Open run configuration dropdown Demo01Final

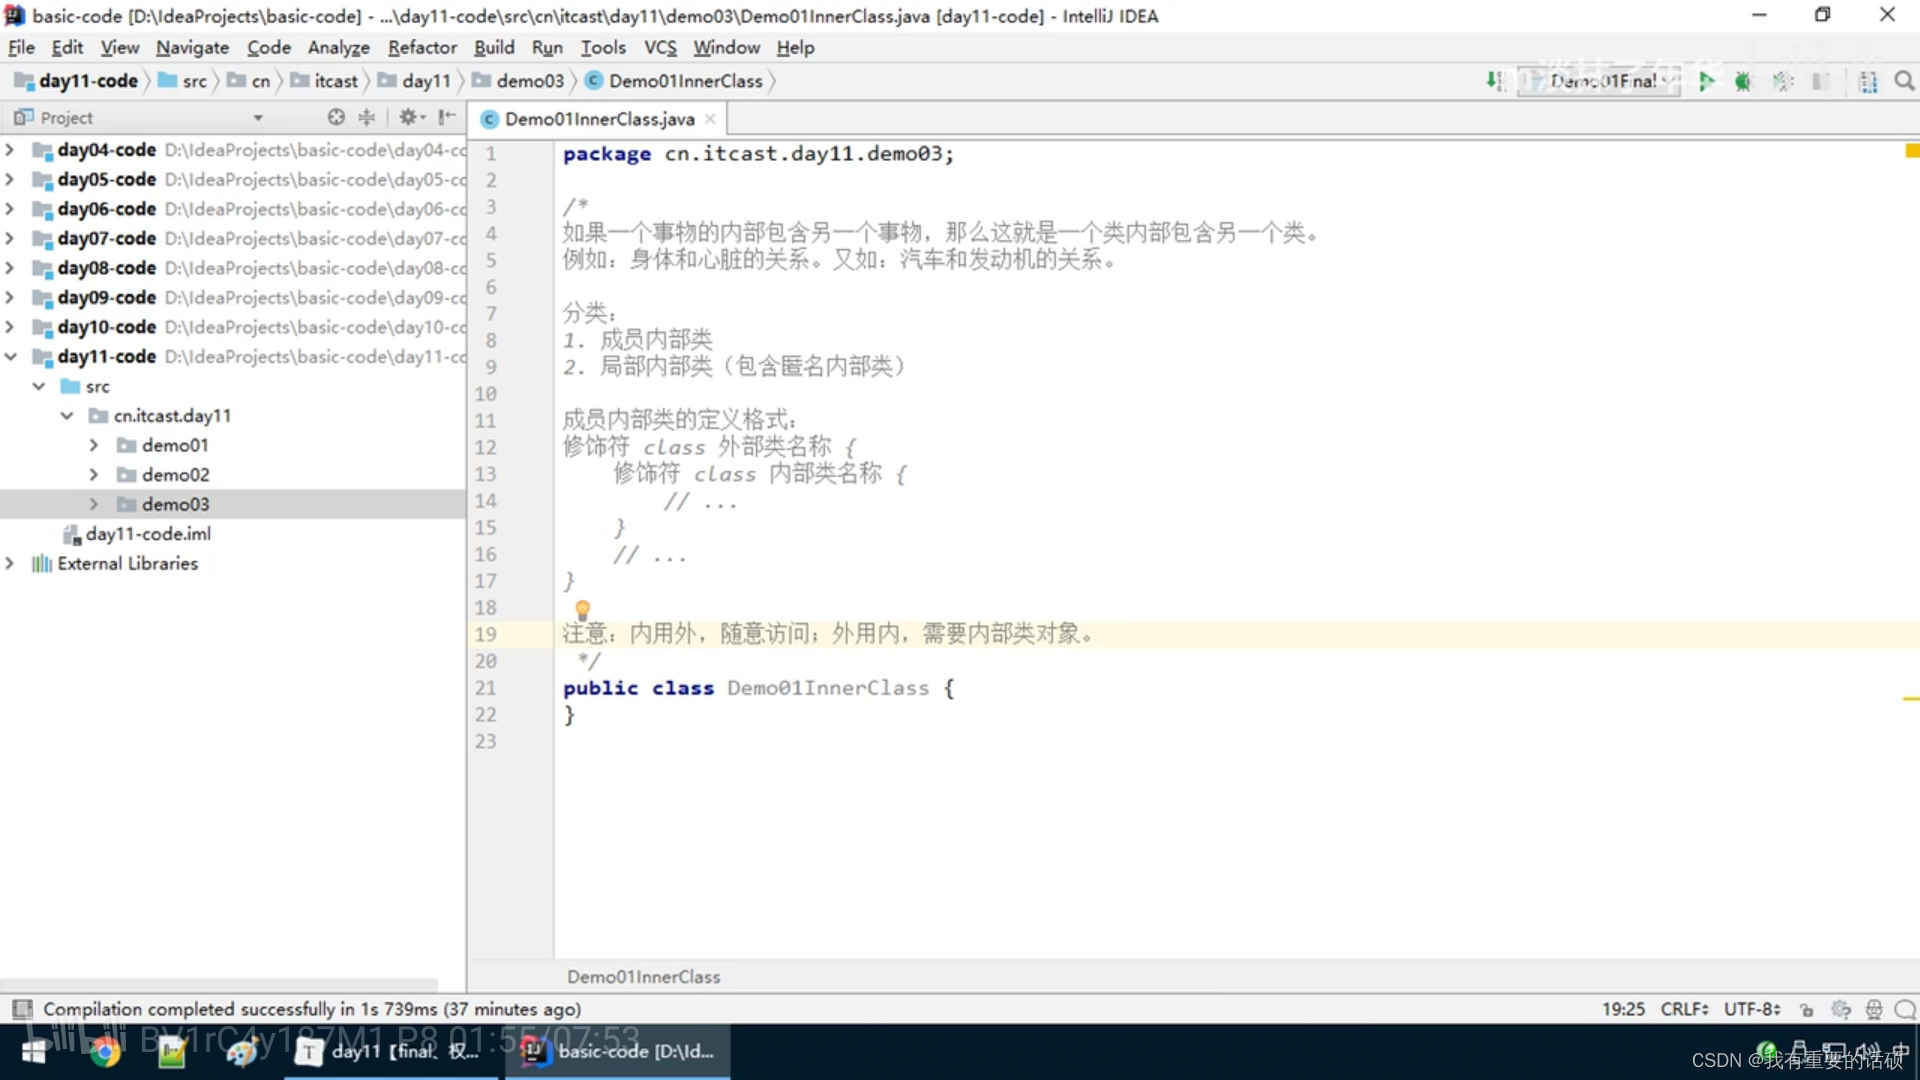pos(1598,82)
